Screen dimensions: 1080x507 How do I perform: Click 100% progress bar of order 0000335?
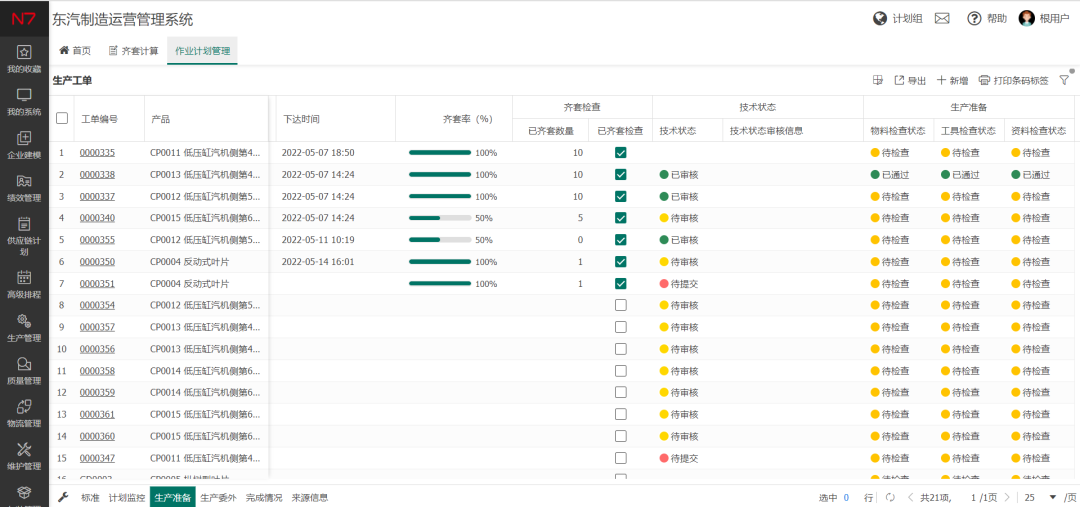pos(440,152)
